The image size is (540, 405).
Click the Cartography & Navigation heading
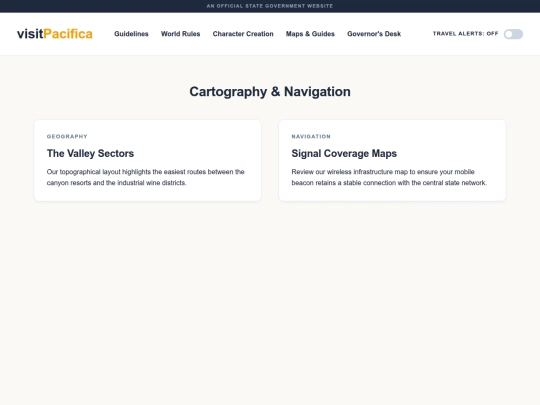pyautogui.click(x=270, y=92)
